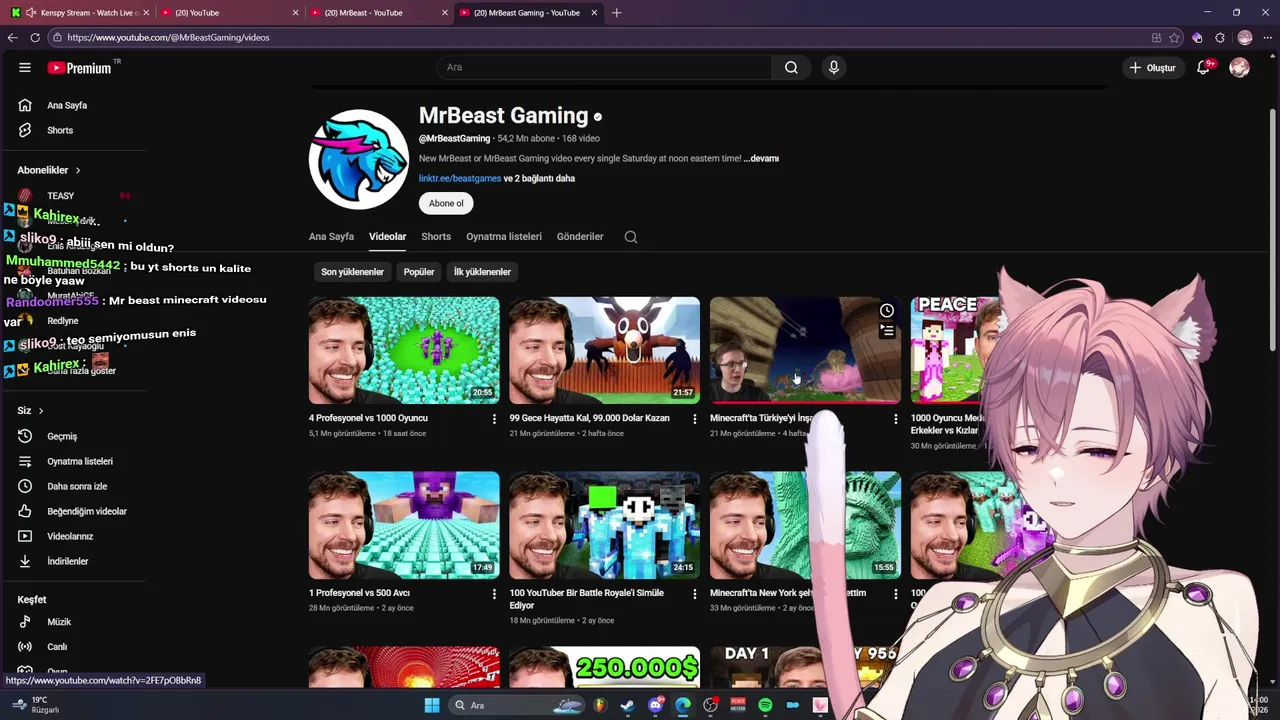This screenshot has height=720, width=1280.
Task: Open the channel's Oynatma listeleri tab
Action: coord(504,237)
